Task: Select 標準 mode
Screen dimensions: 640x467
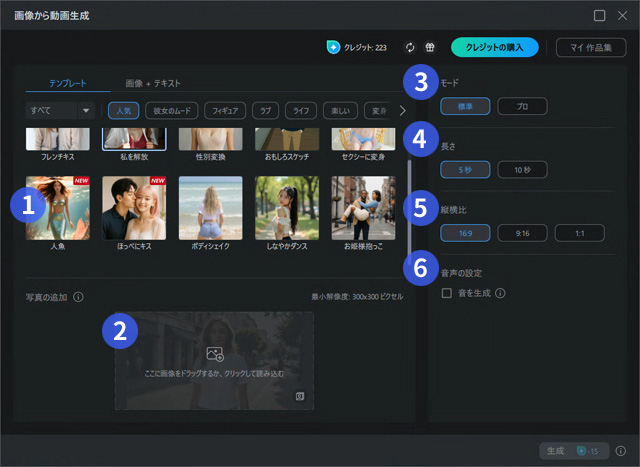Action: (465, 106)
